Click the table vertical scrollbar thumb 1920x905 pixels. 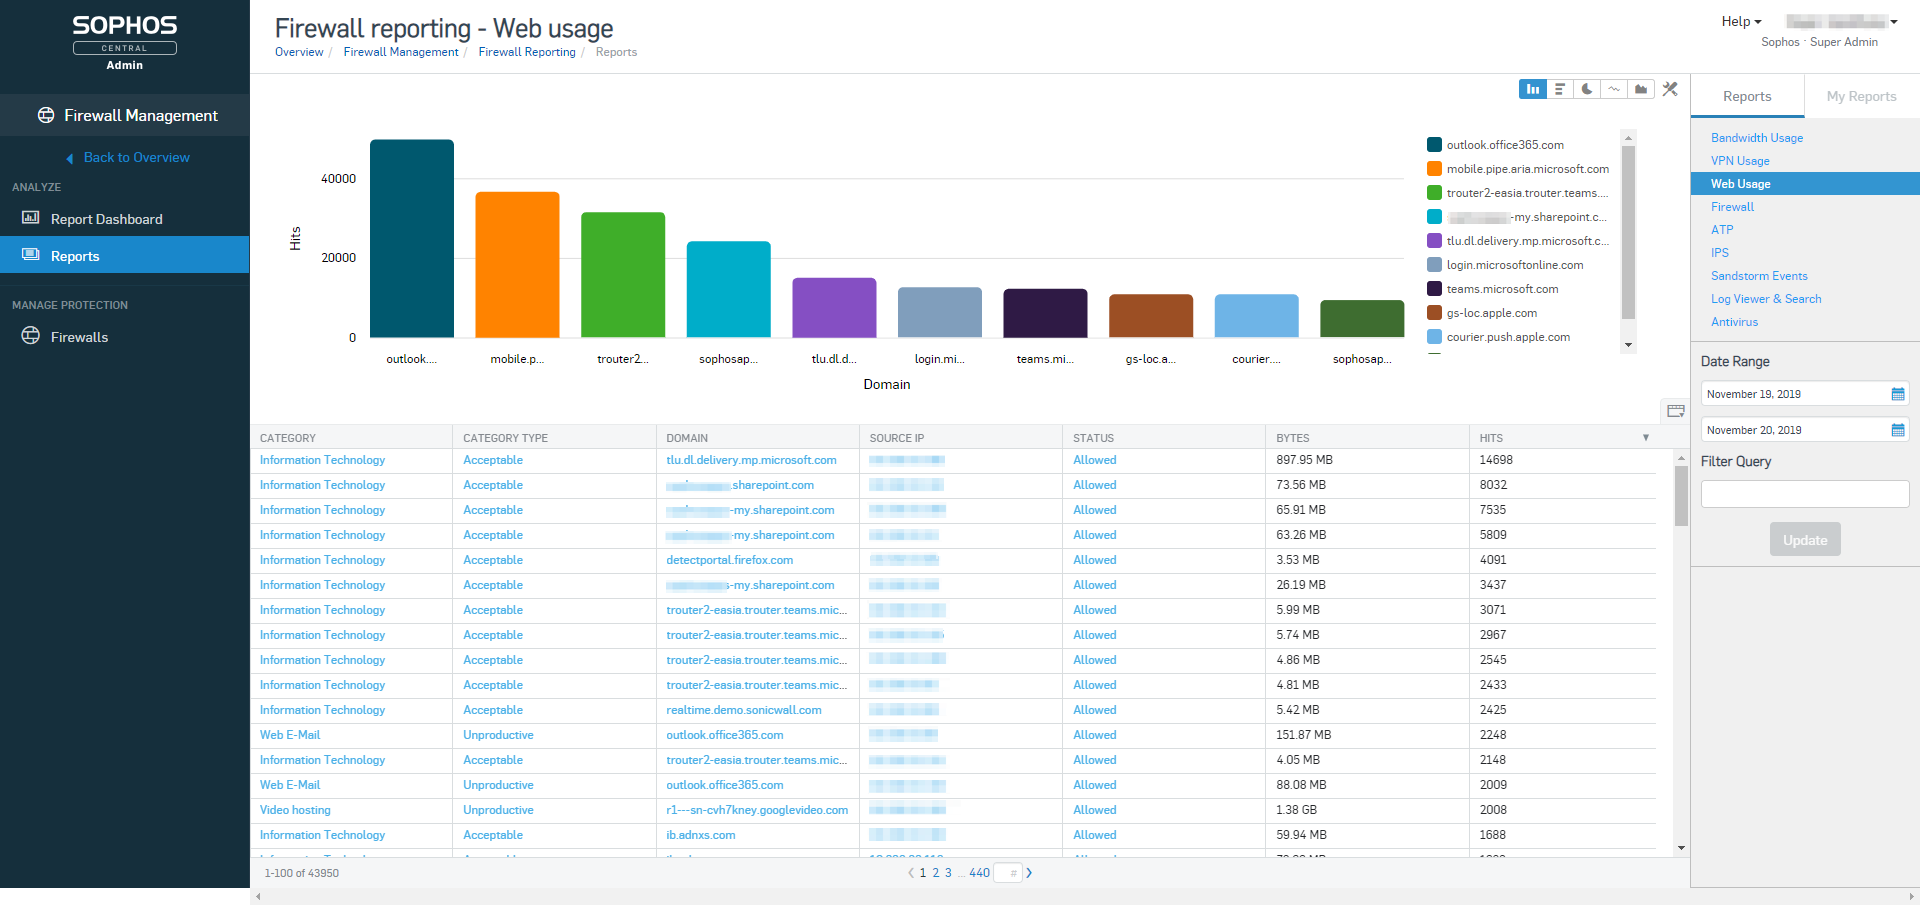(1681, 496)
